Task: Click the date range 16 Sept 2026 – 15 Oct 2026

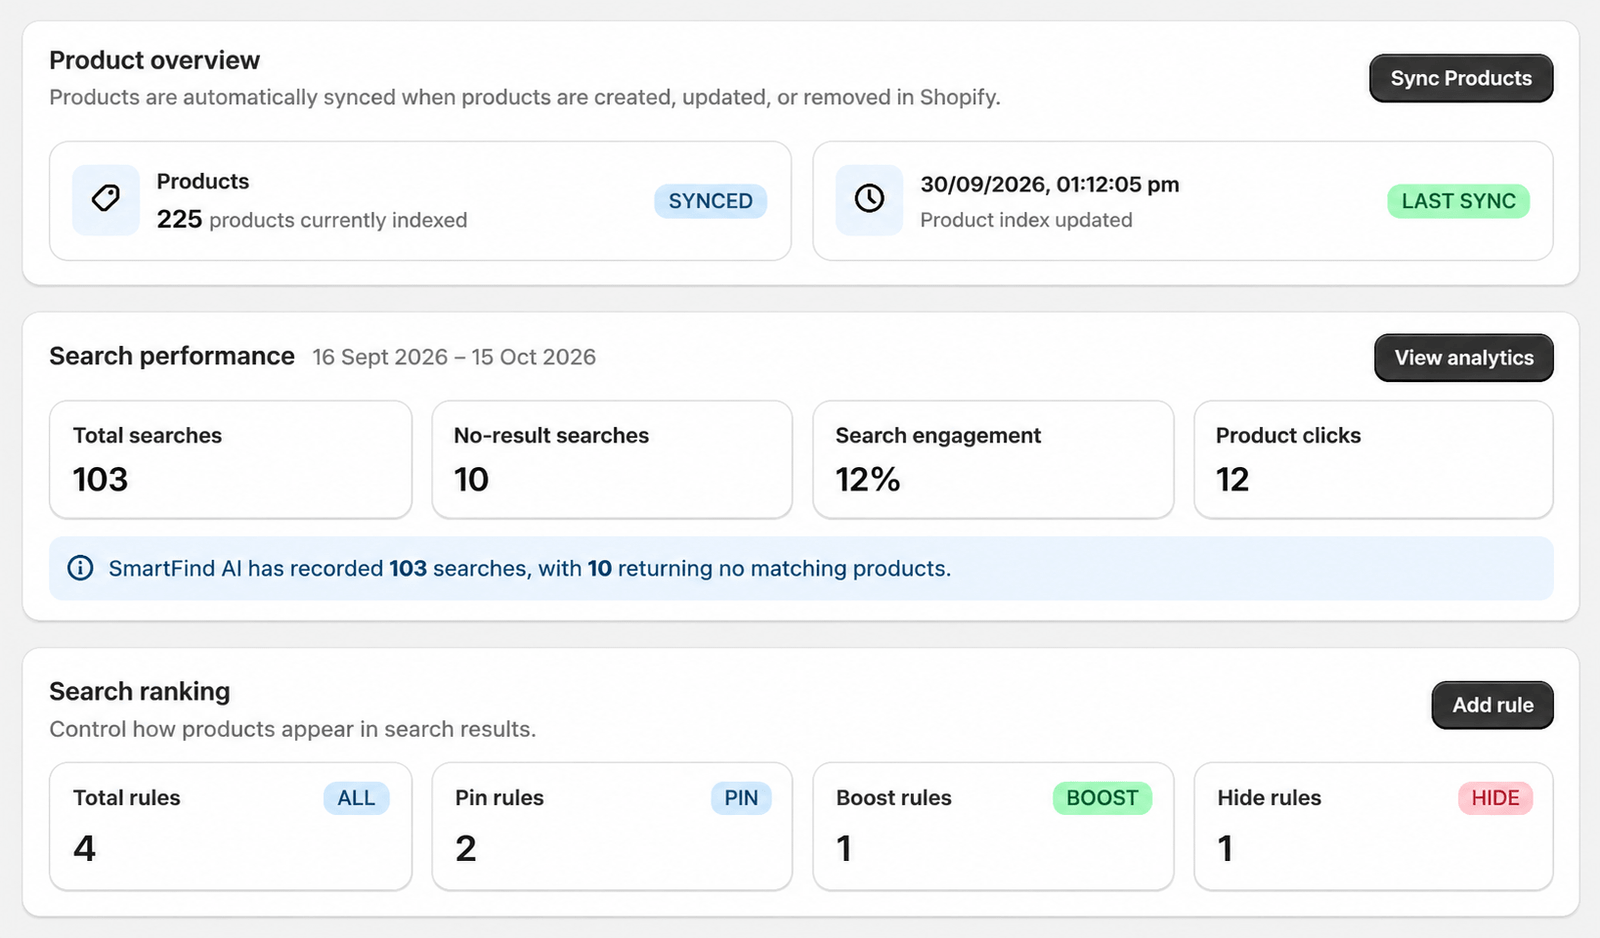Action: click(454, 357)
